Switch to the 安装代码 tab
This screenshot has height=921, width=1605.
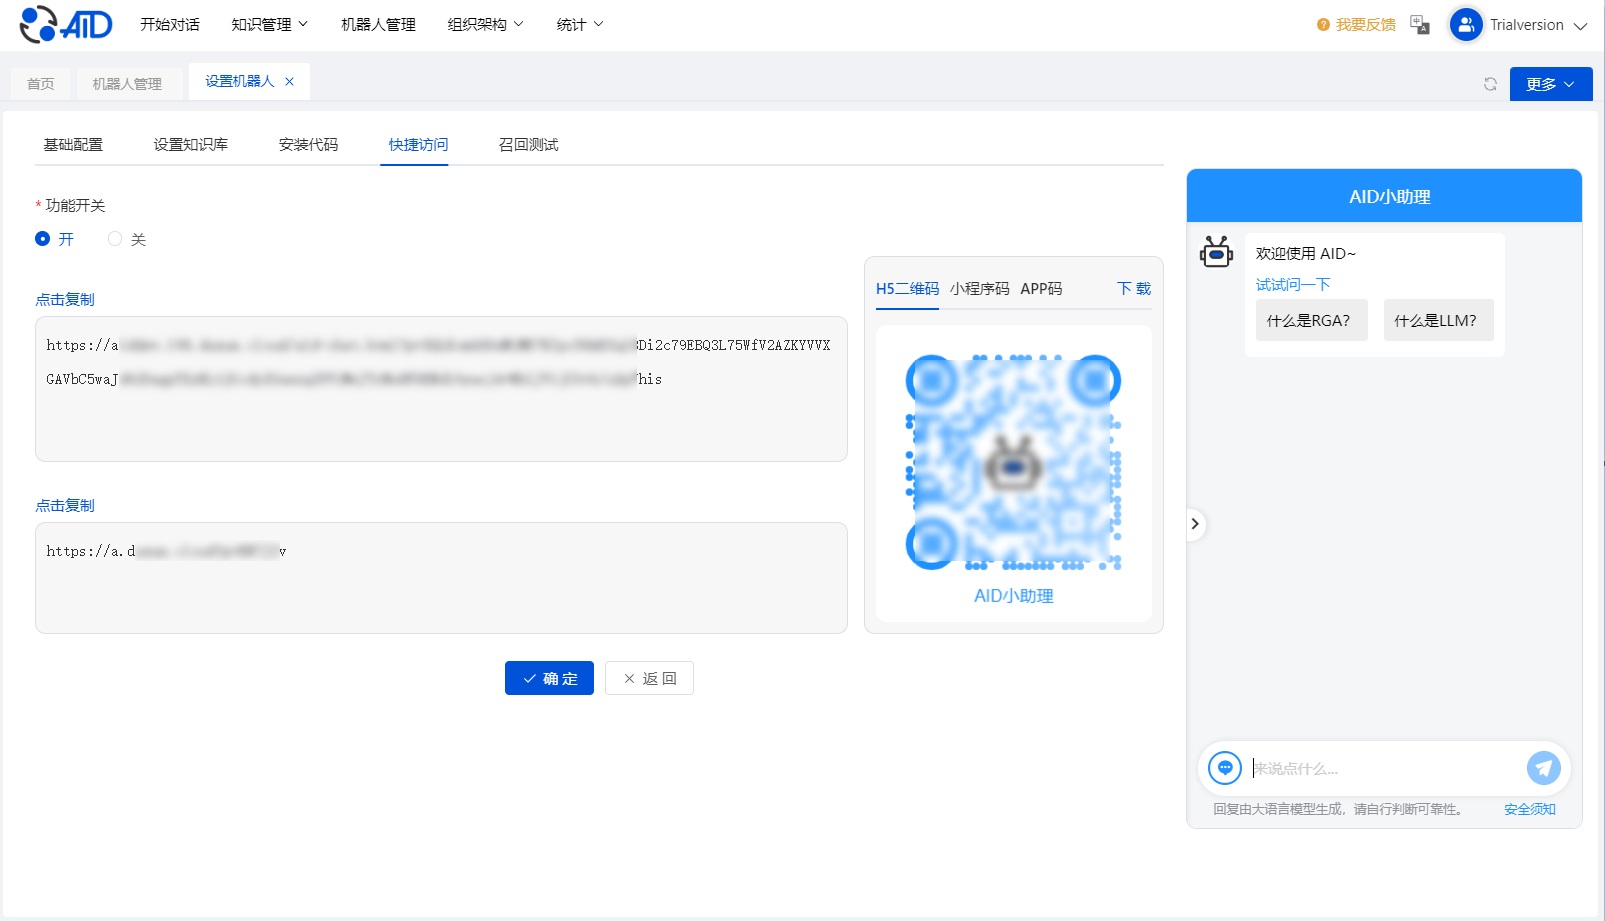point(308,145)
